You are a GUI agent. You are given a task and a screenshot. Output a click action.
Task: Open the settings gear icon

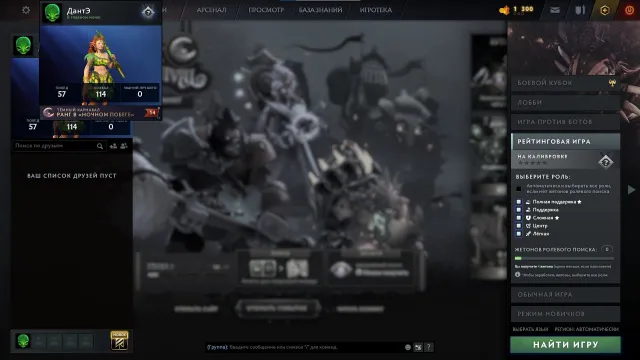click(x=26, y=10)
